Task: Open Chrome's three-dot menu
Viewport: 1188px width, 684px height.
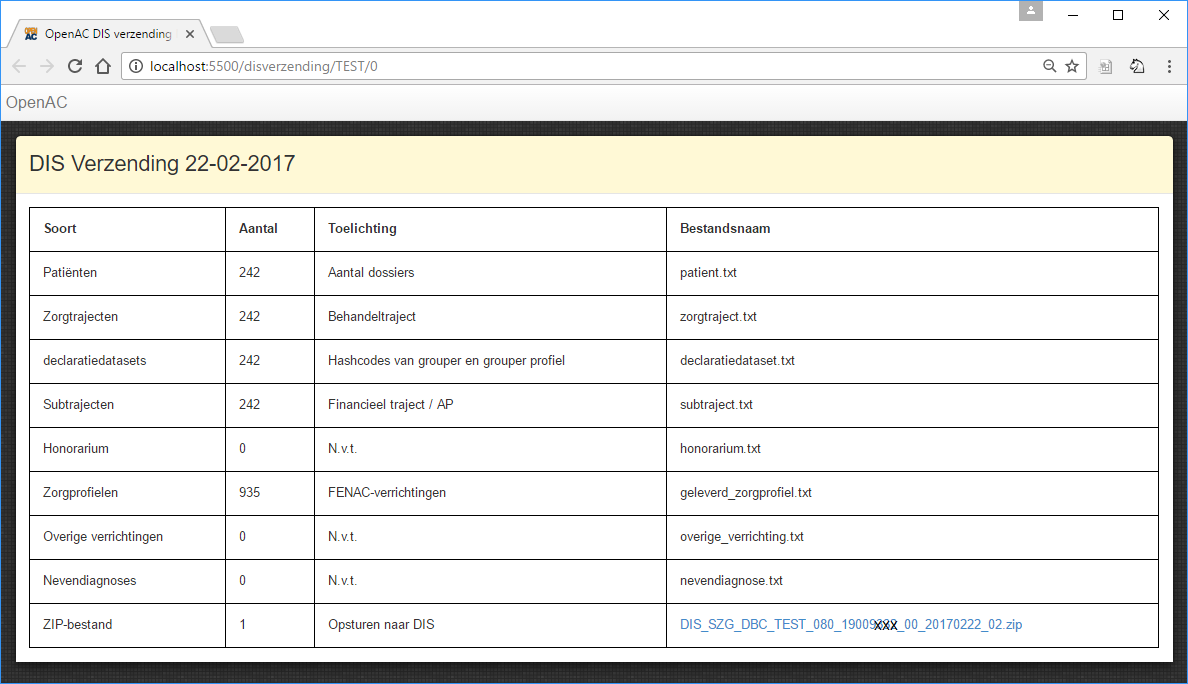Action: [1169, 66]
